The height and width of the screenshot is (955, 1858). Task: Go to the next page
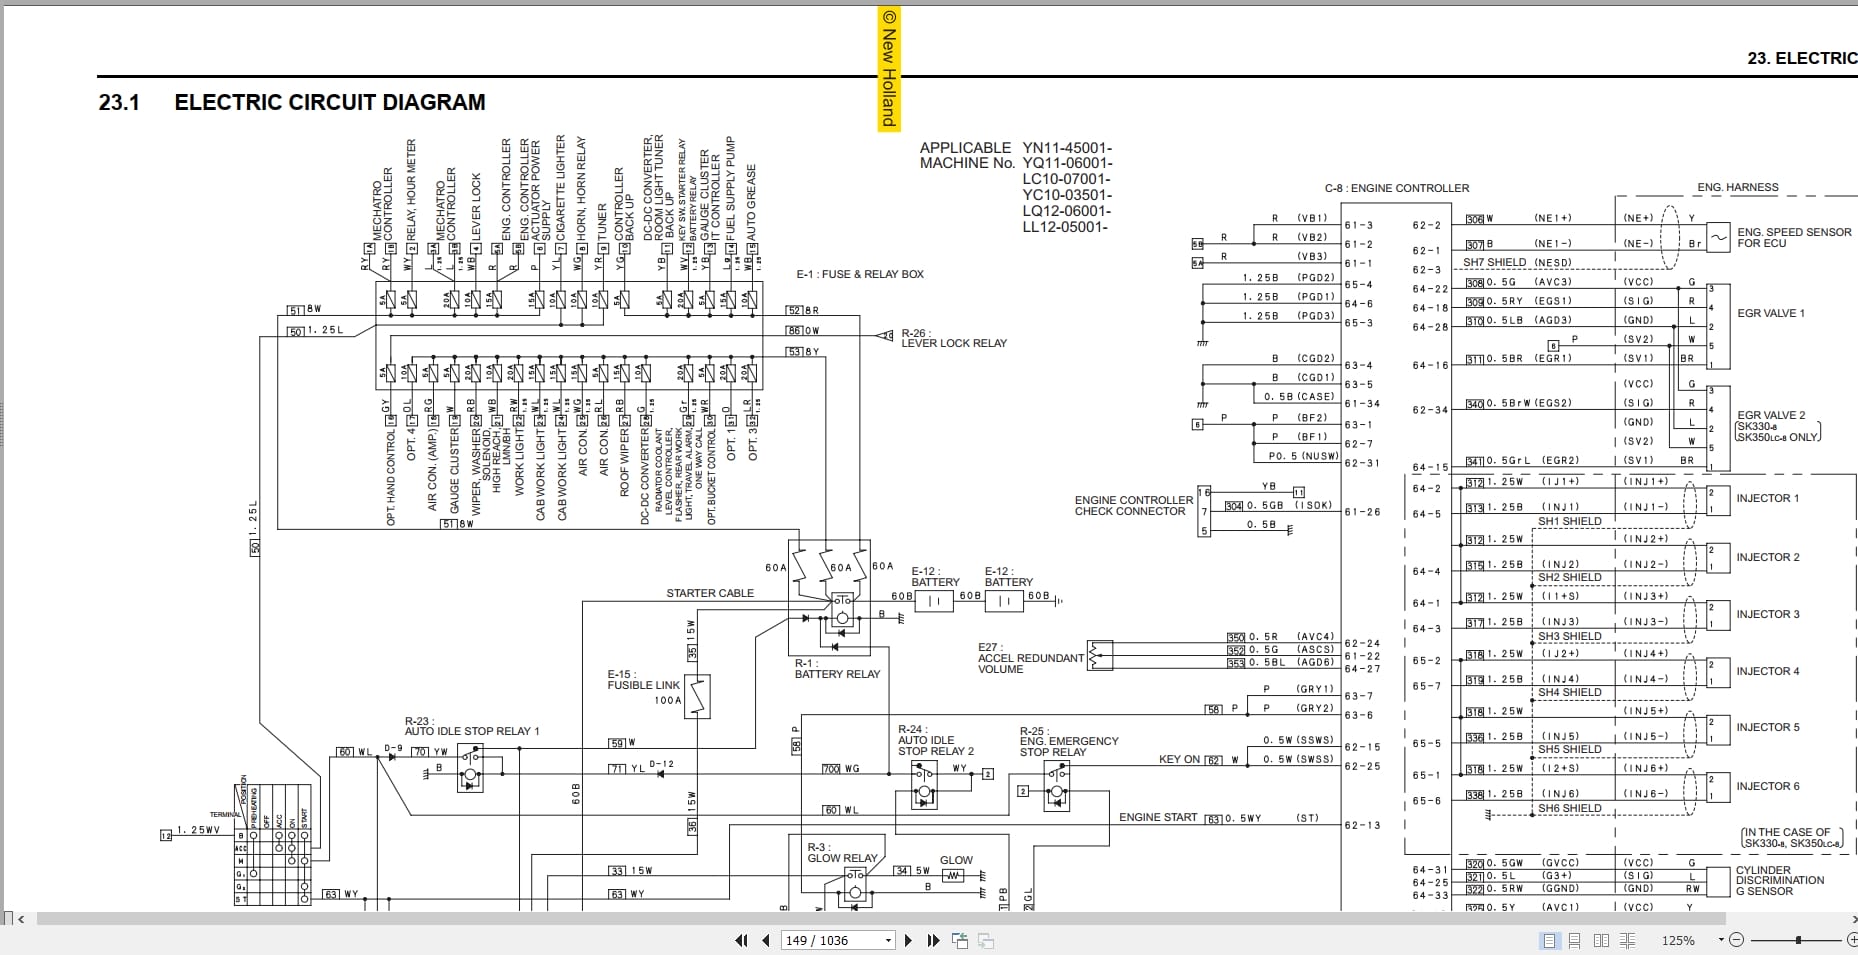(908, 940)
